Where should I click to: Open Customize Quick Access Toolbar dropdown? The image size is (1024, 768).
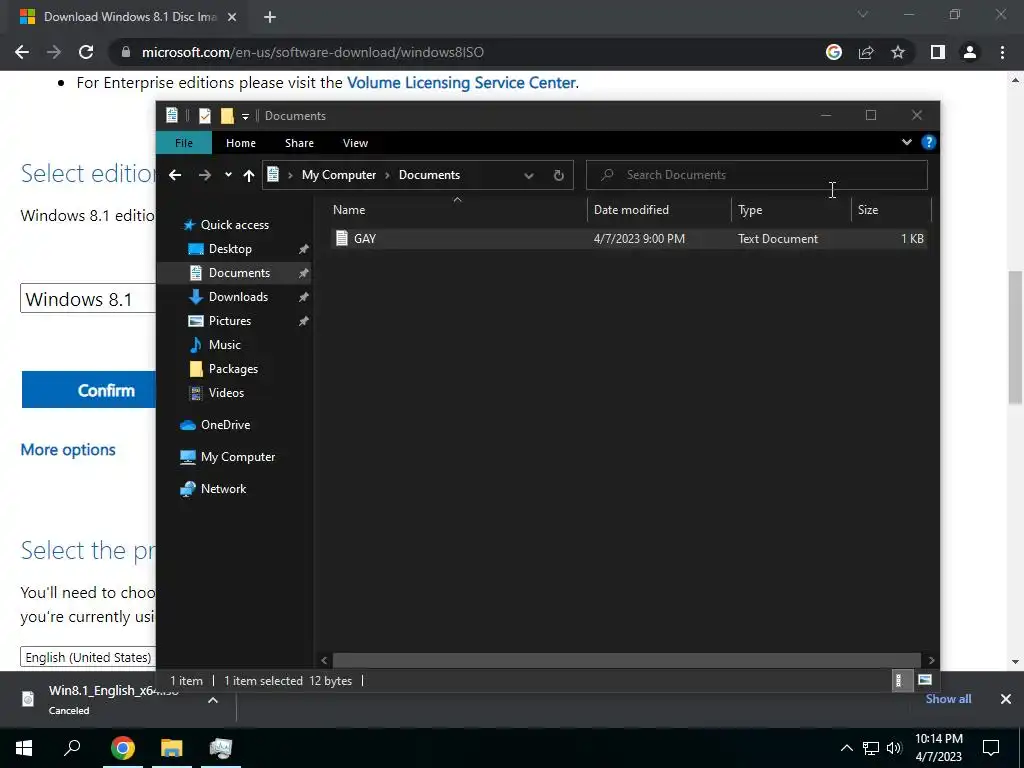tap(246, 116)
